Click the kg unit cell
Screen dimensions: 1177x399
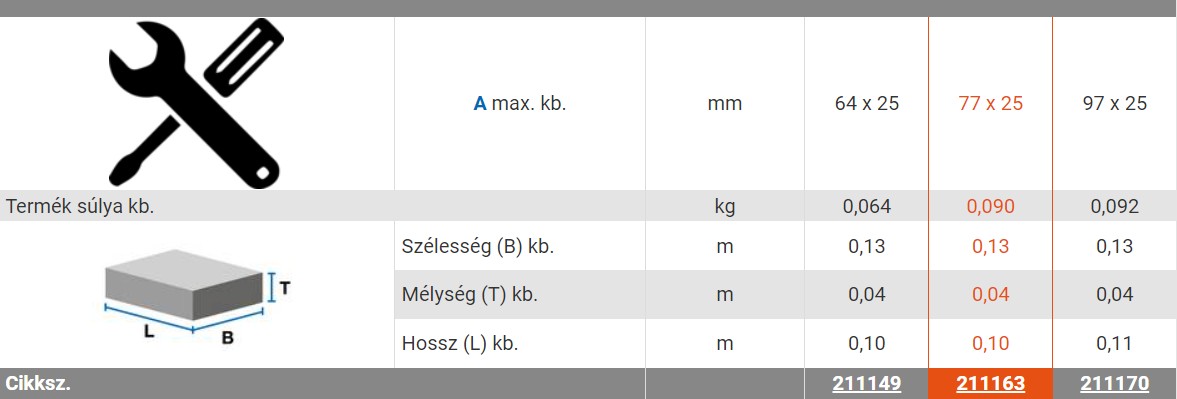point(724,207)
